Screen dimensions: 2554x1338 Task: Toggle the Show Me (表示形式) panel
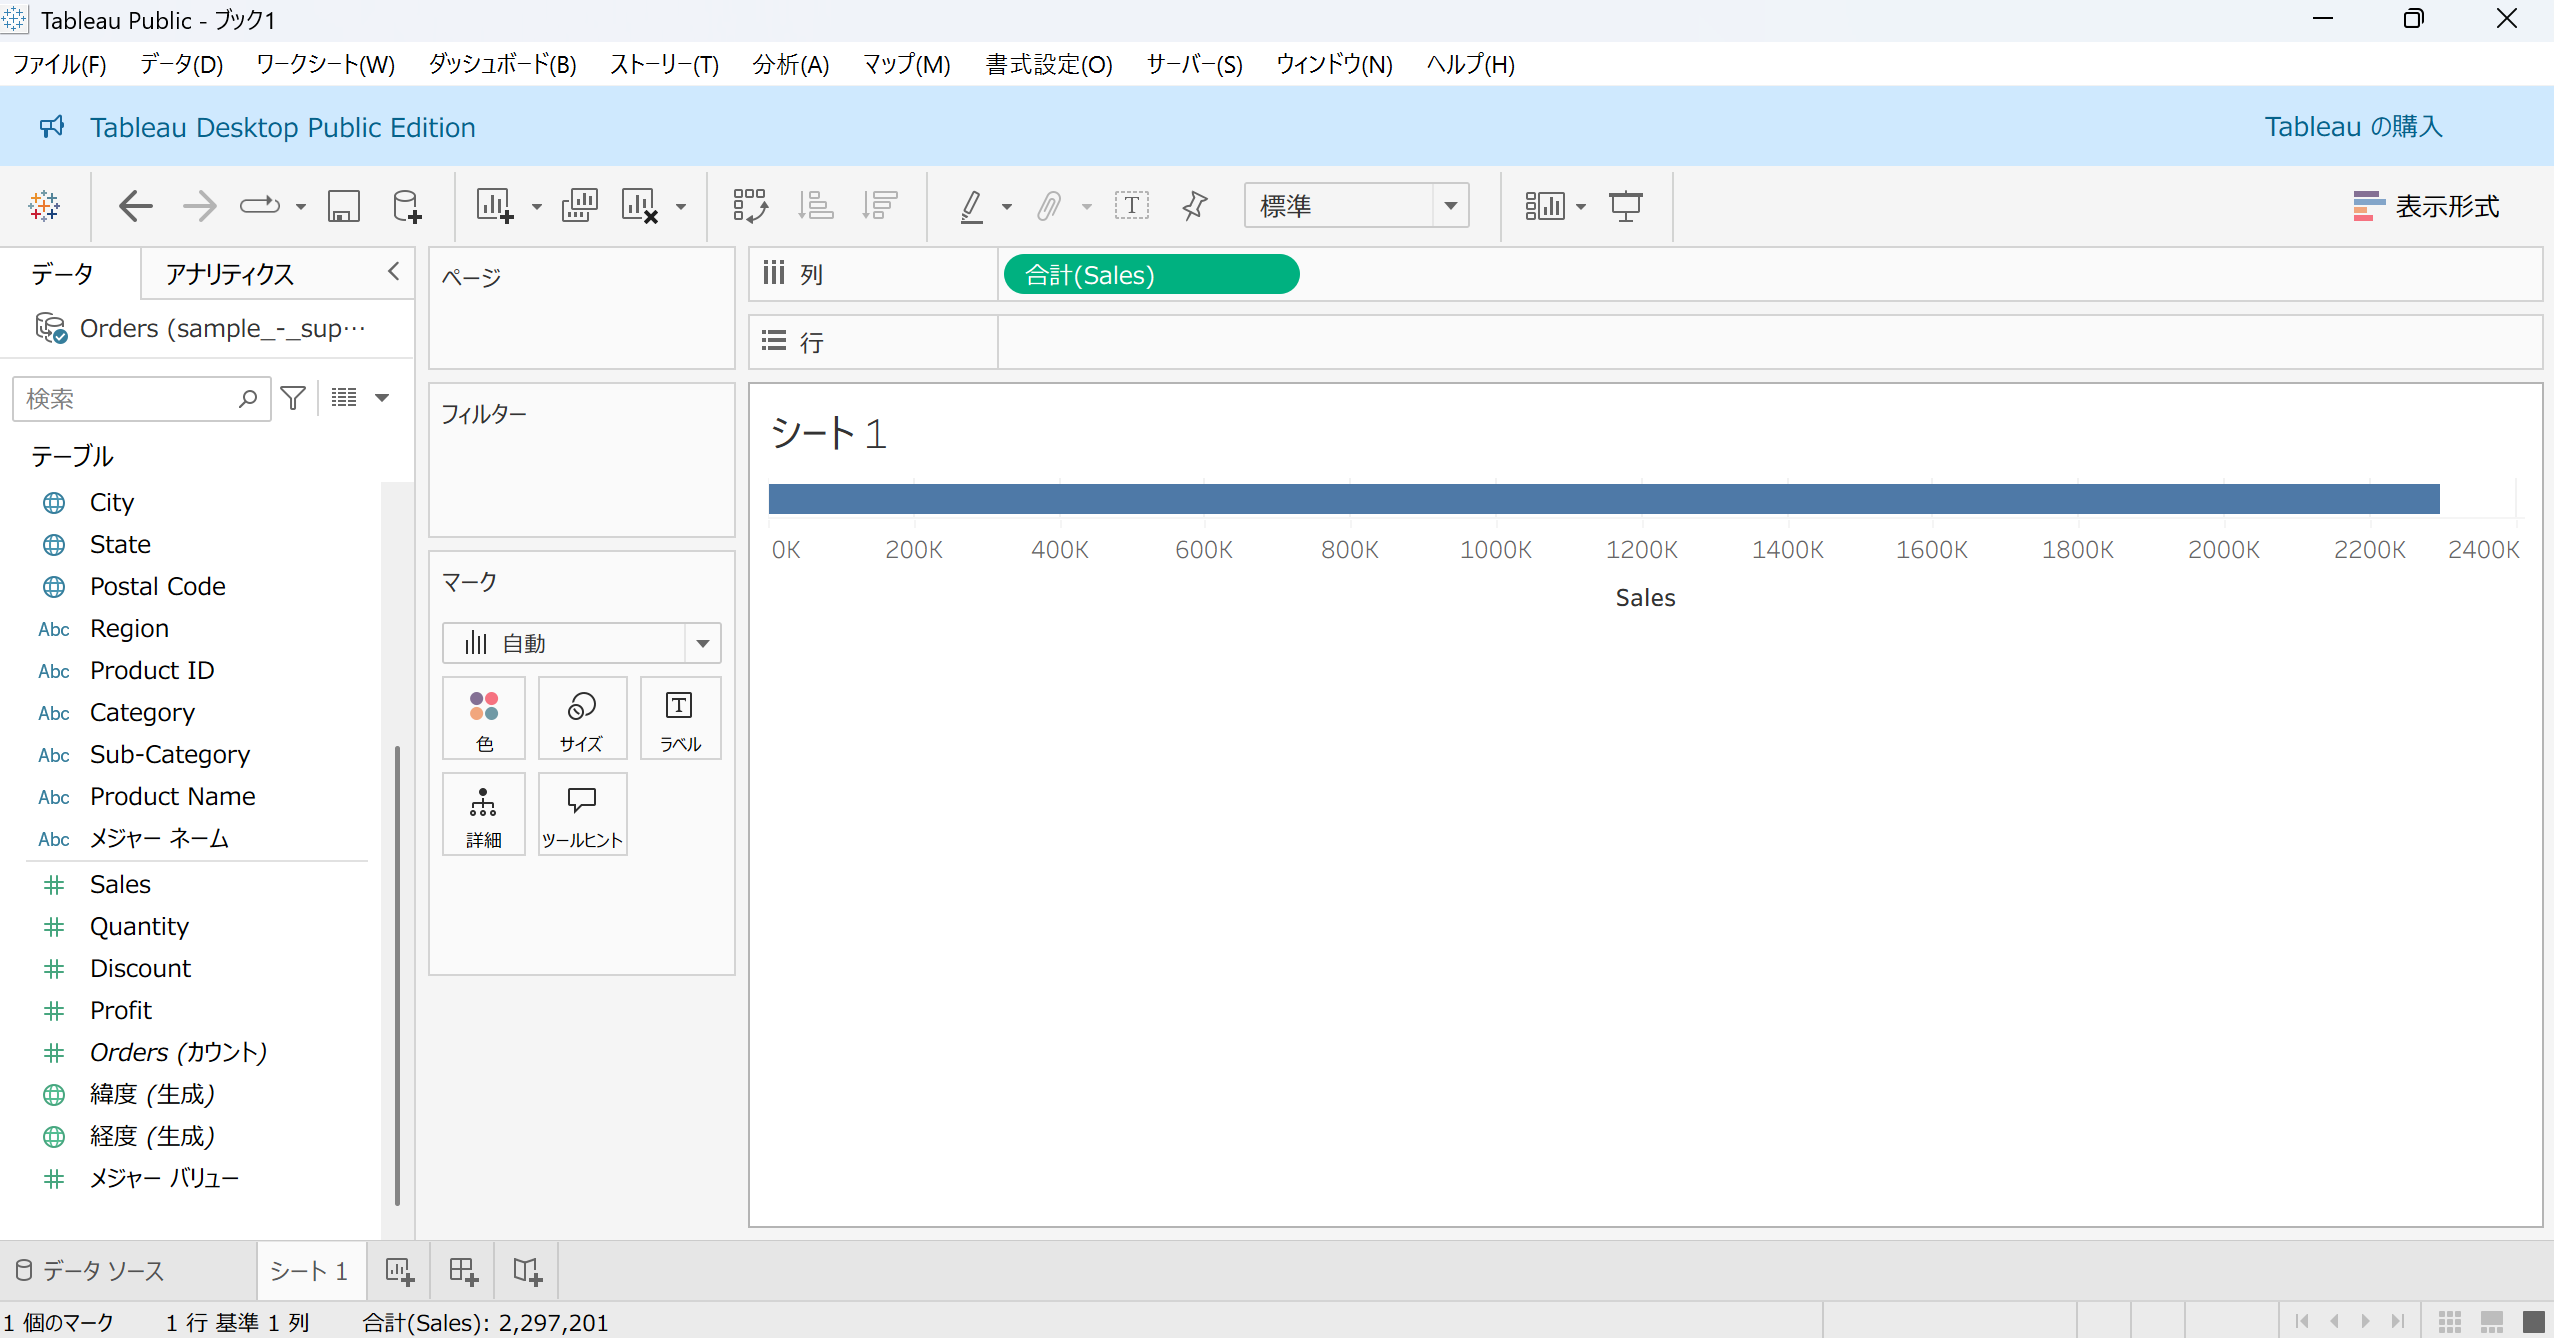coord(2426,206)
